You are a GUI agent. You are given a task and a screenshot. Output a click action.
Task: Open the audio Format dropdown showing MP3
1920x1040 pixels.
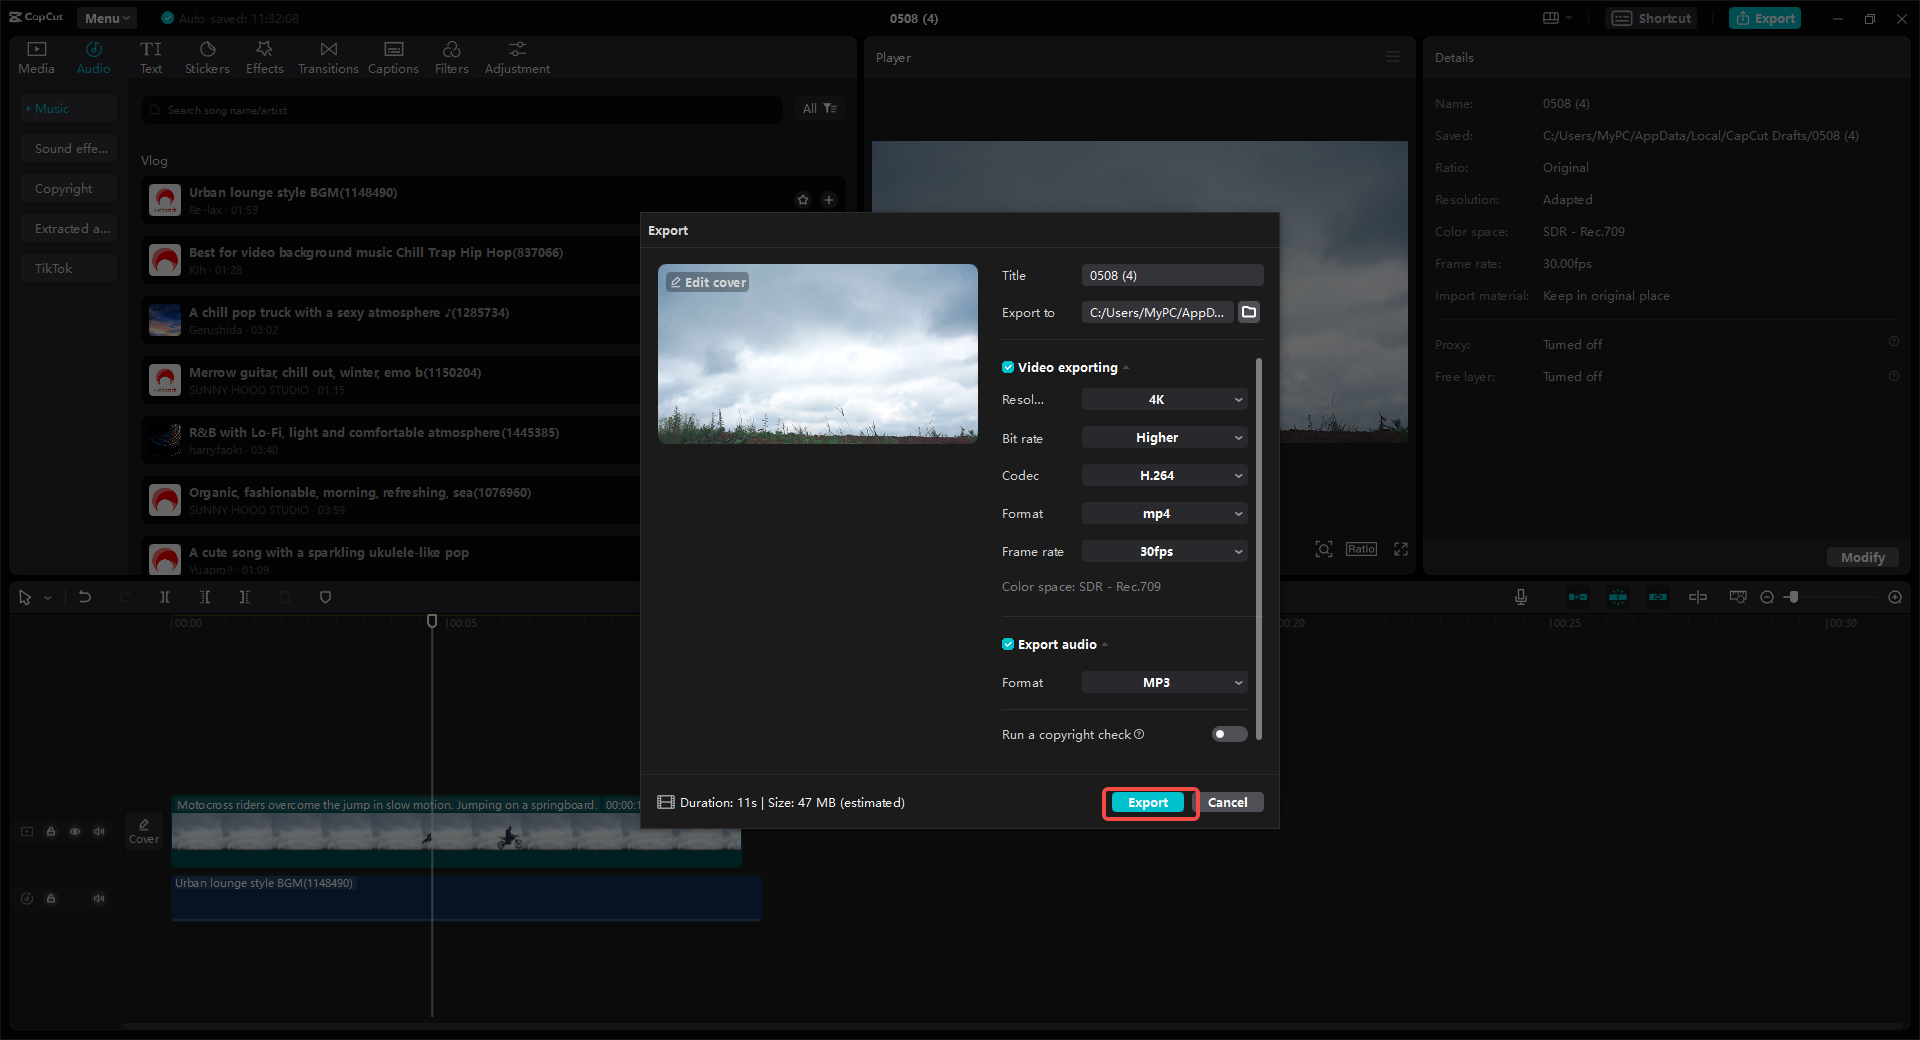pos(1163,682)
